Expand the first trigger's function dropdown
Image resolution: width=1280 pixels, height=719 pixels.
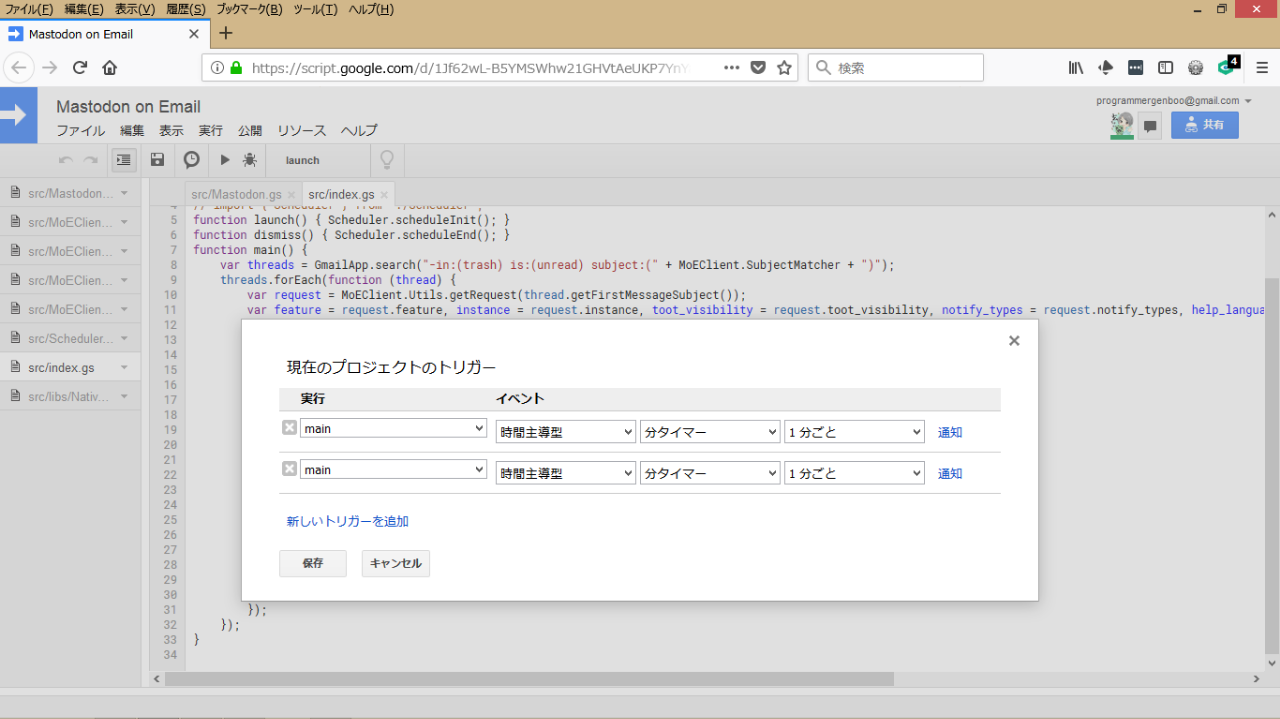click(x=393, y=429)
